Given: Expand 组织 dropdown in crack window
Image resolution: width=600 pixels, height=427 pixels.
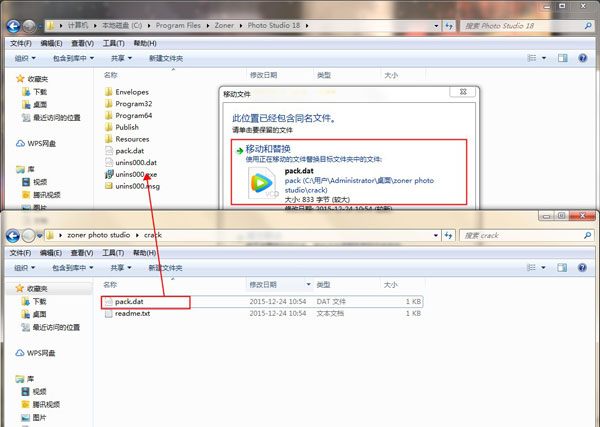Looking at the screenshot, I should click(24, 267).
